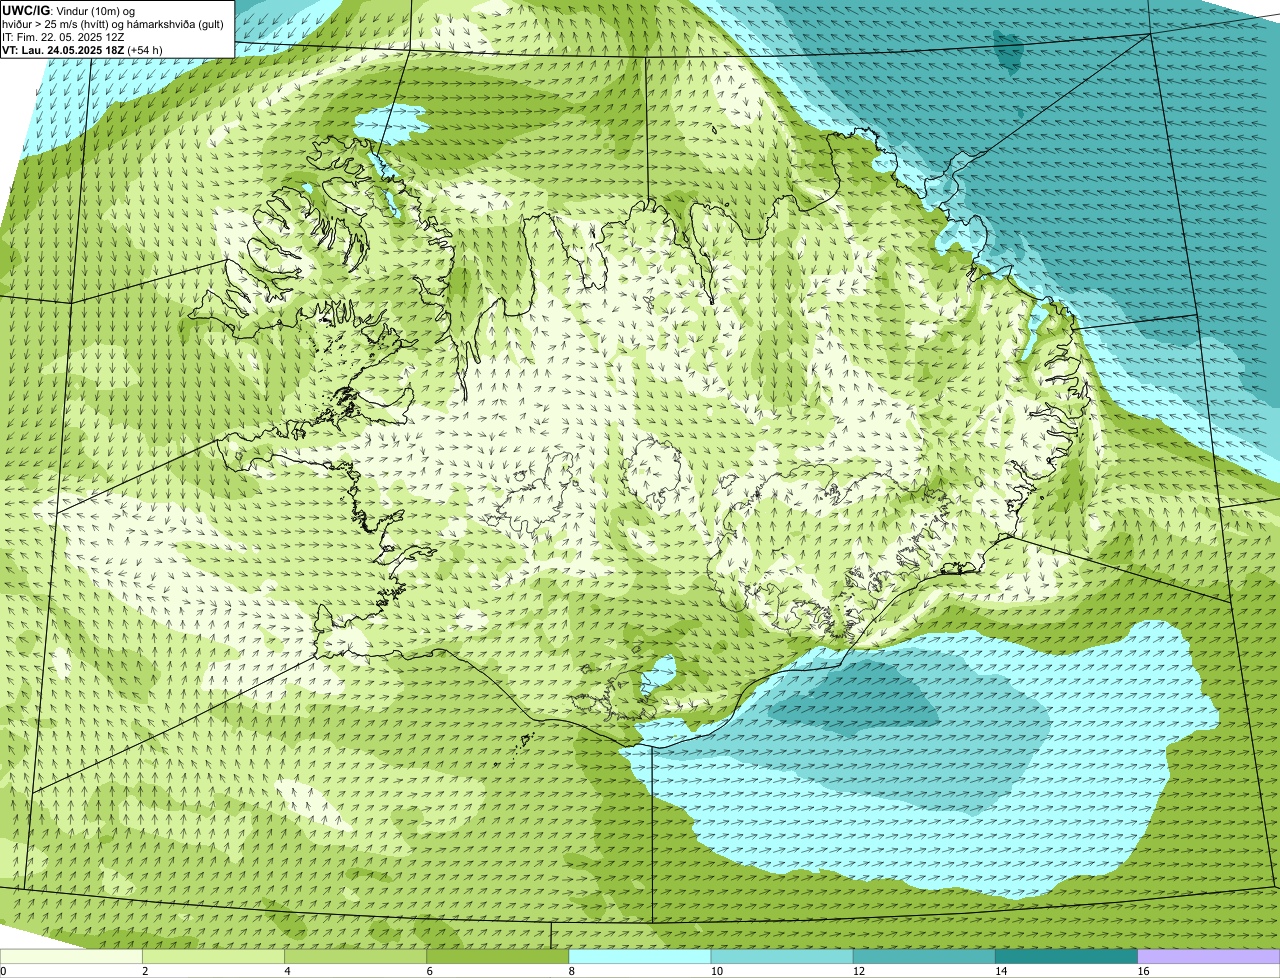Click the title line "UWC/IG: Vindur (10m) og"
The image size is (1280, 978).
click(68, 10)
